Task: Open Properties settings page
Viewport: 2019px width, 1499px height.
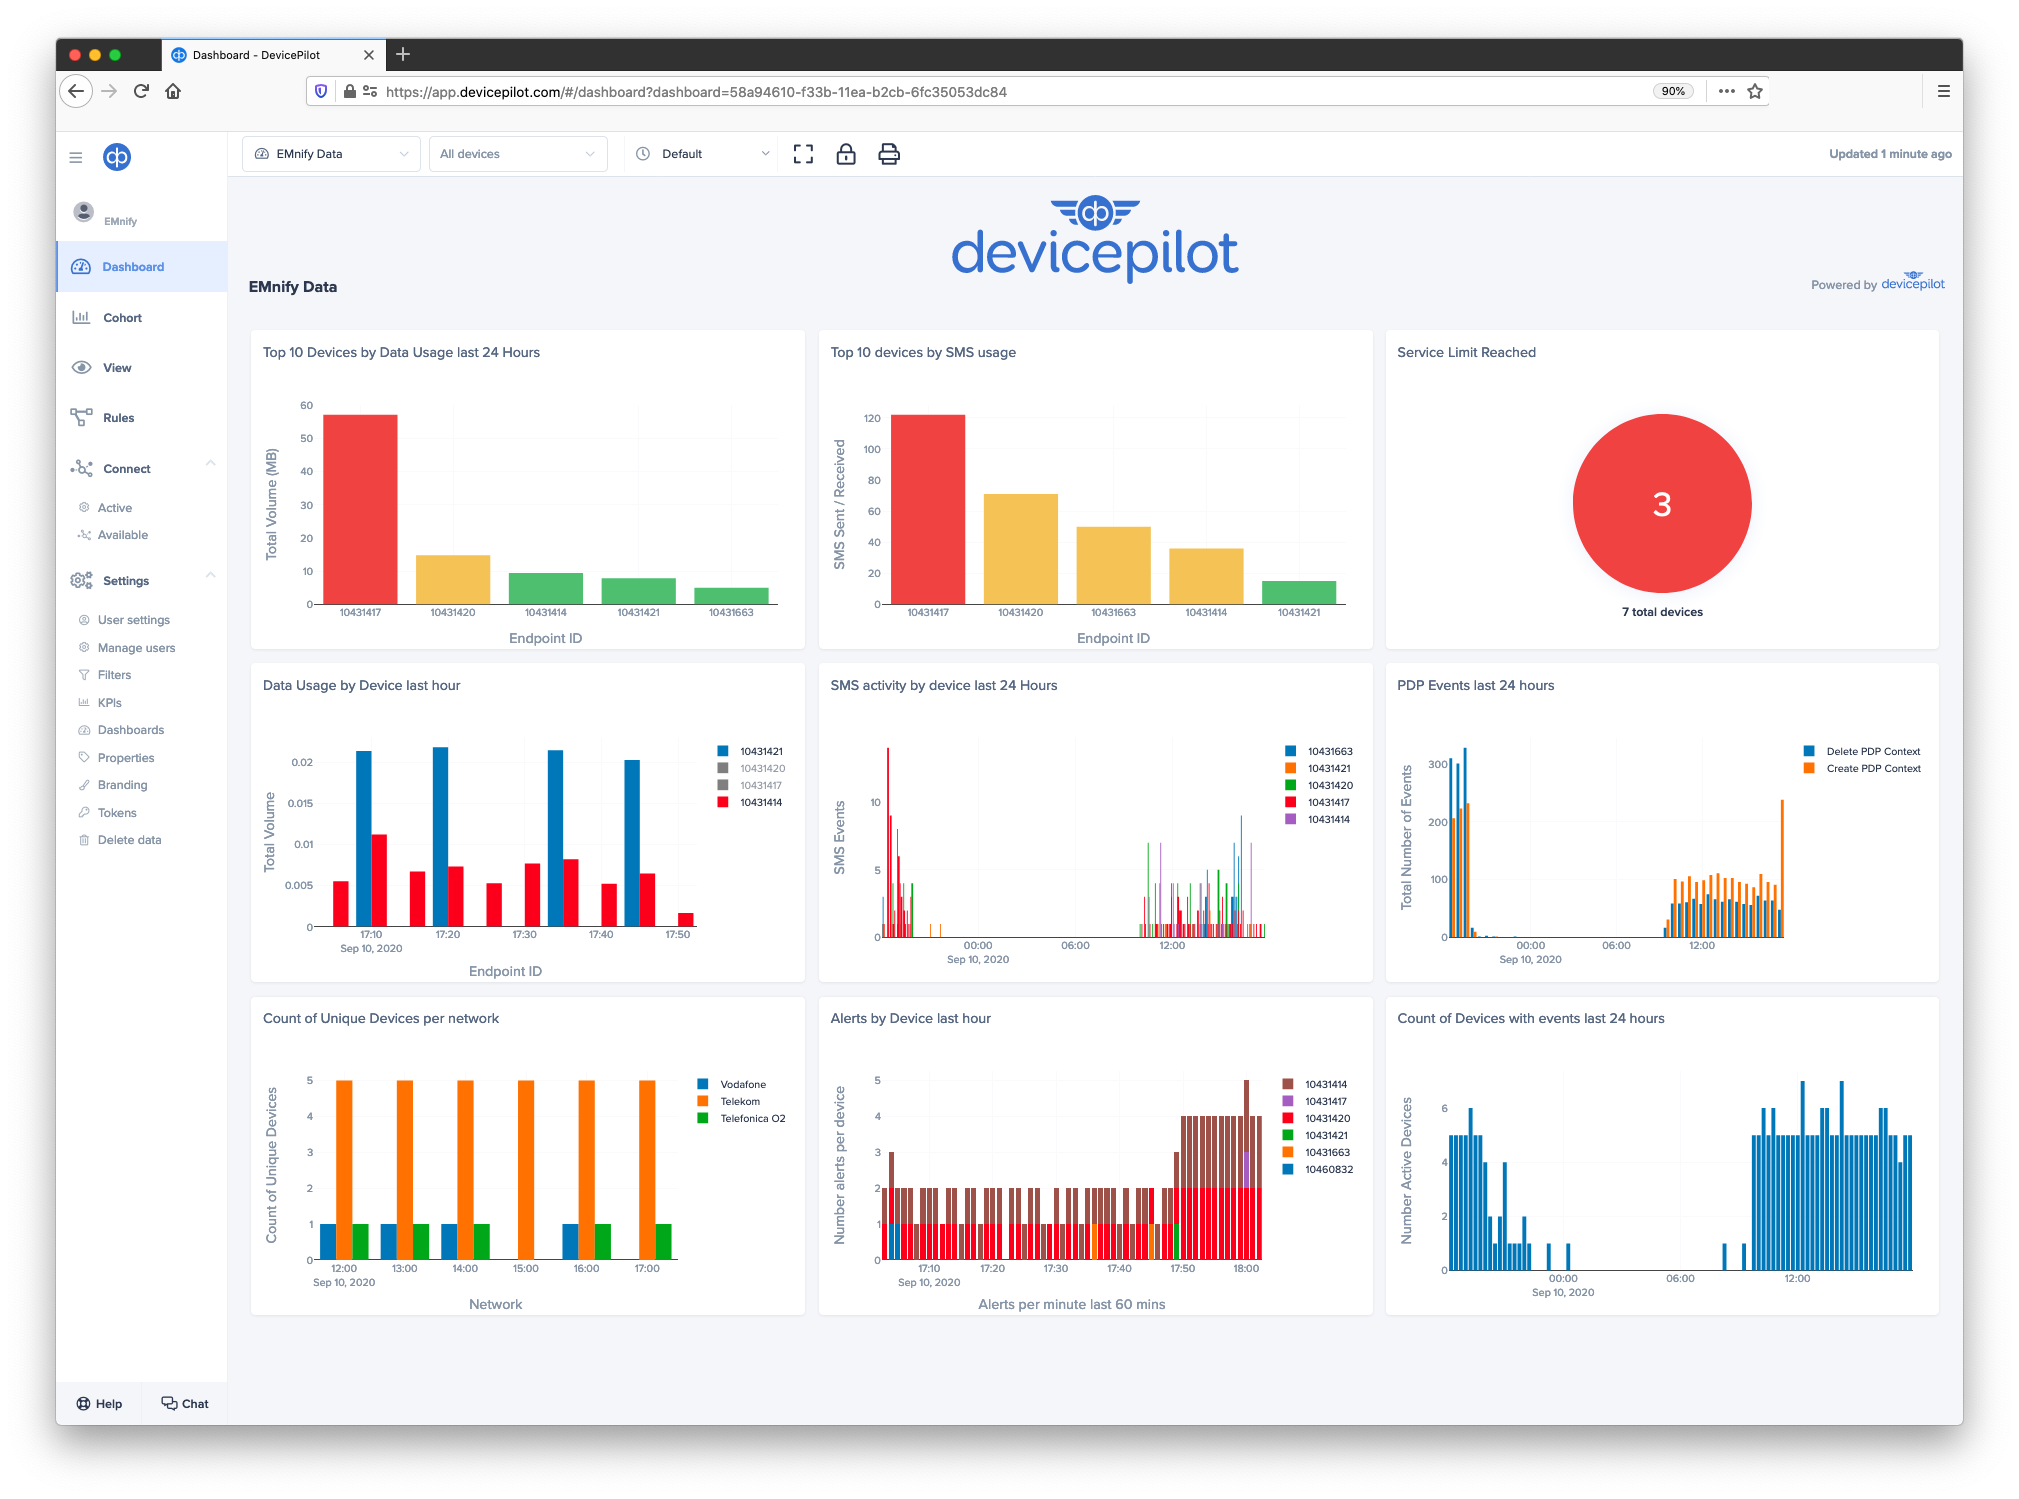Action: (x=125, y=758)
